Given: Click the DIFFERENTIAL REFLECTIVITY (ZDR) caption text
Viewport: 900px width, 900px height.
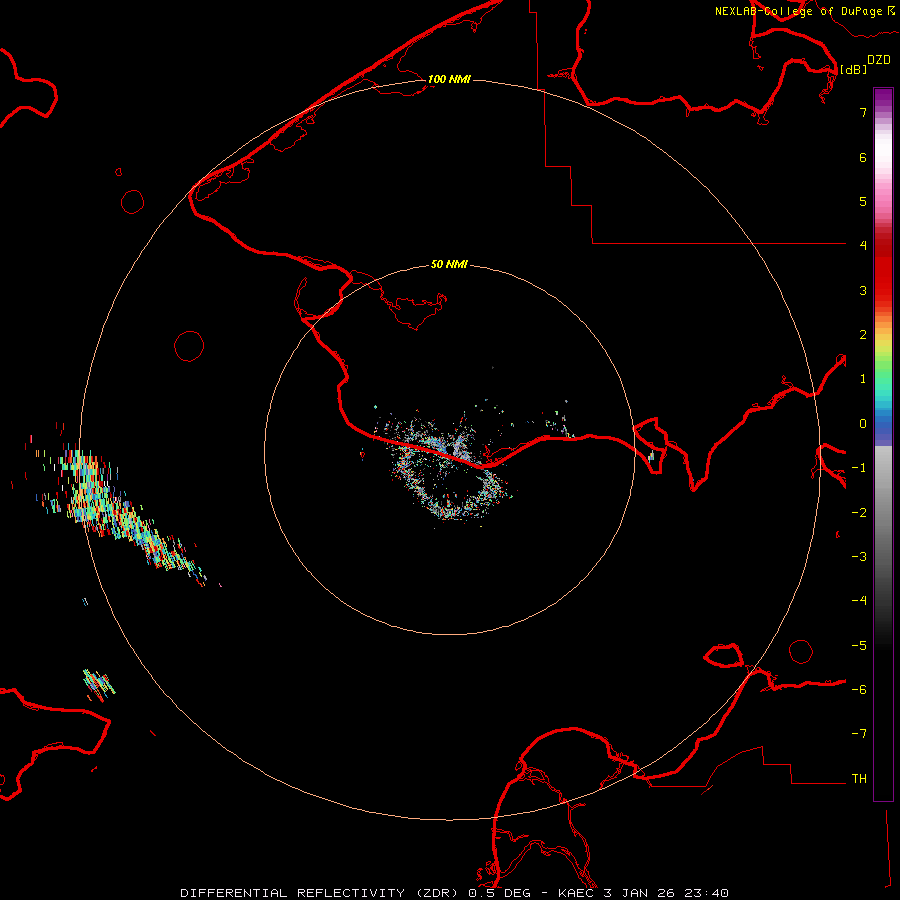Looking at the screenshot, I should tap(318, 893).
